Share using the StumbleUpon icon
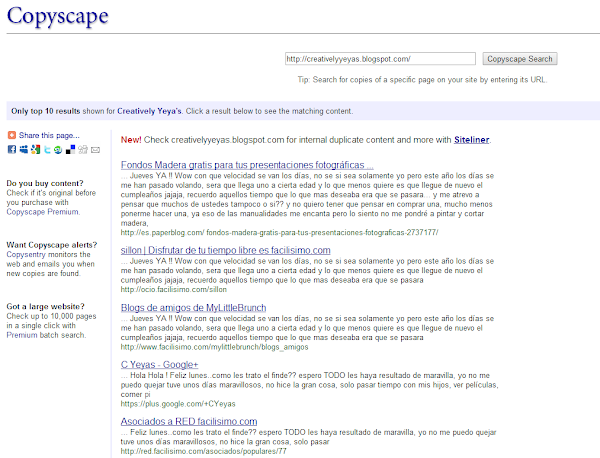 point(58,150)
